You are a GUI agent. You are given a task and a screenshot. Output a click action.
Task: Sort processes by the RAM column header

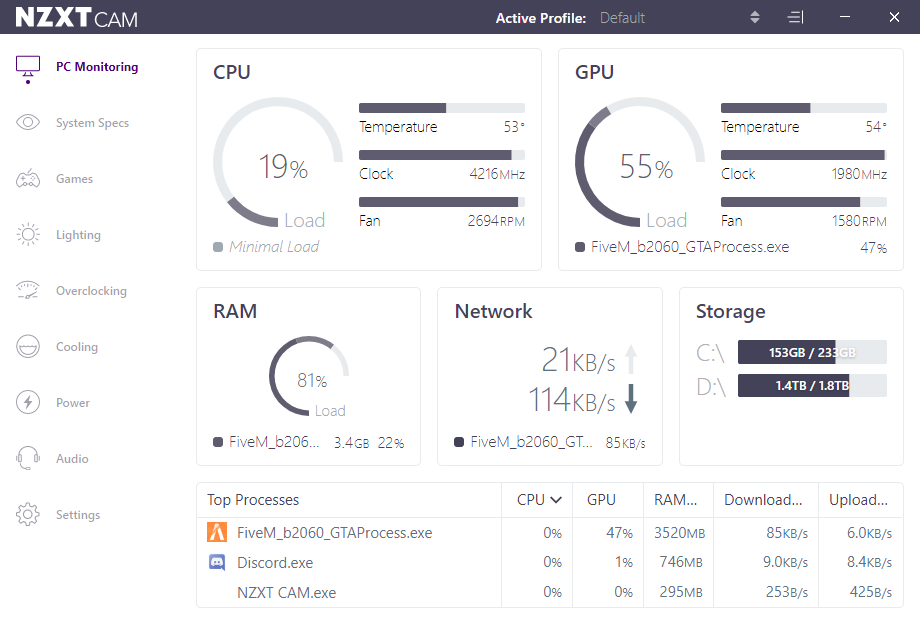(x=676, y=500)
